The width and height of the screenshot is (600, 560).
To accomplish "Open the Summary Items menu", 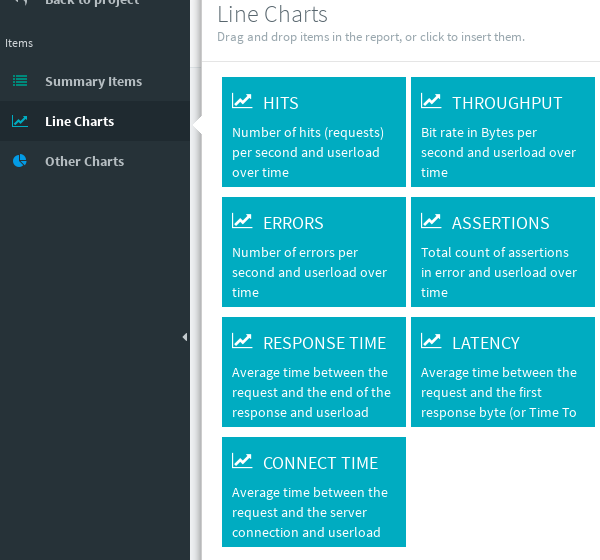I will tap(93, 82).
